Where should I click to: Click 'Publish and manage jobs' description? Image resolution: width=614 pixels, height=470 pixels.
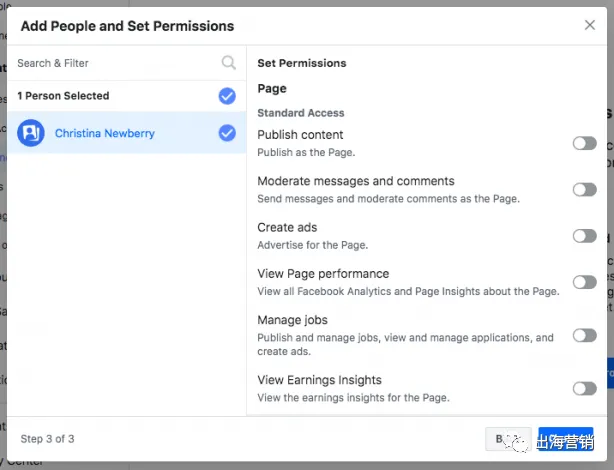tap(405, 344)
